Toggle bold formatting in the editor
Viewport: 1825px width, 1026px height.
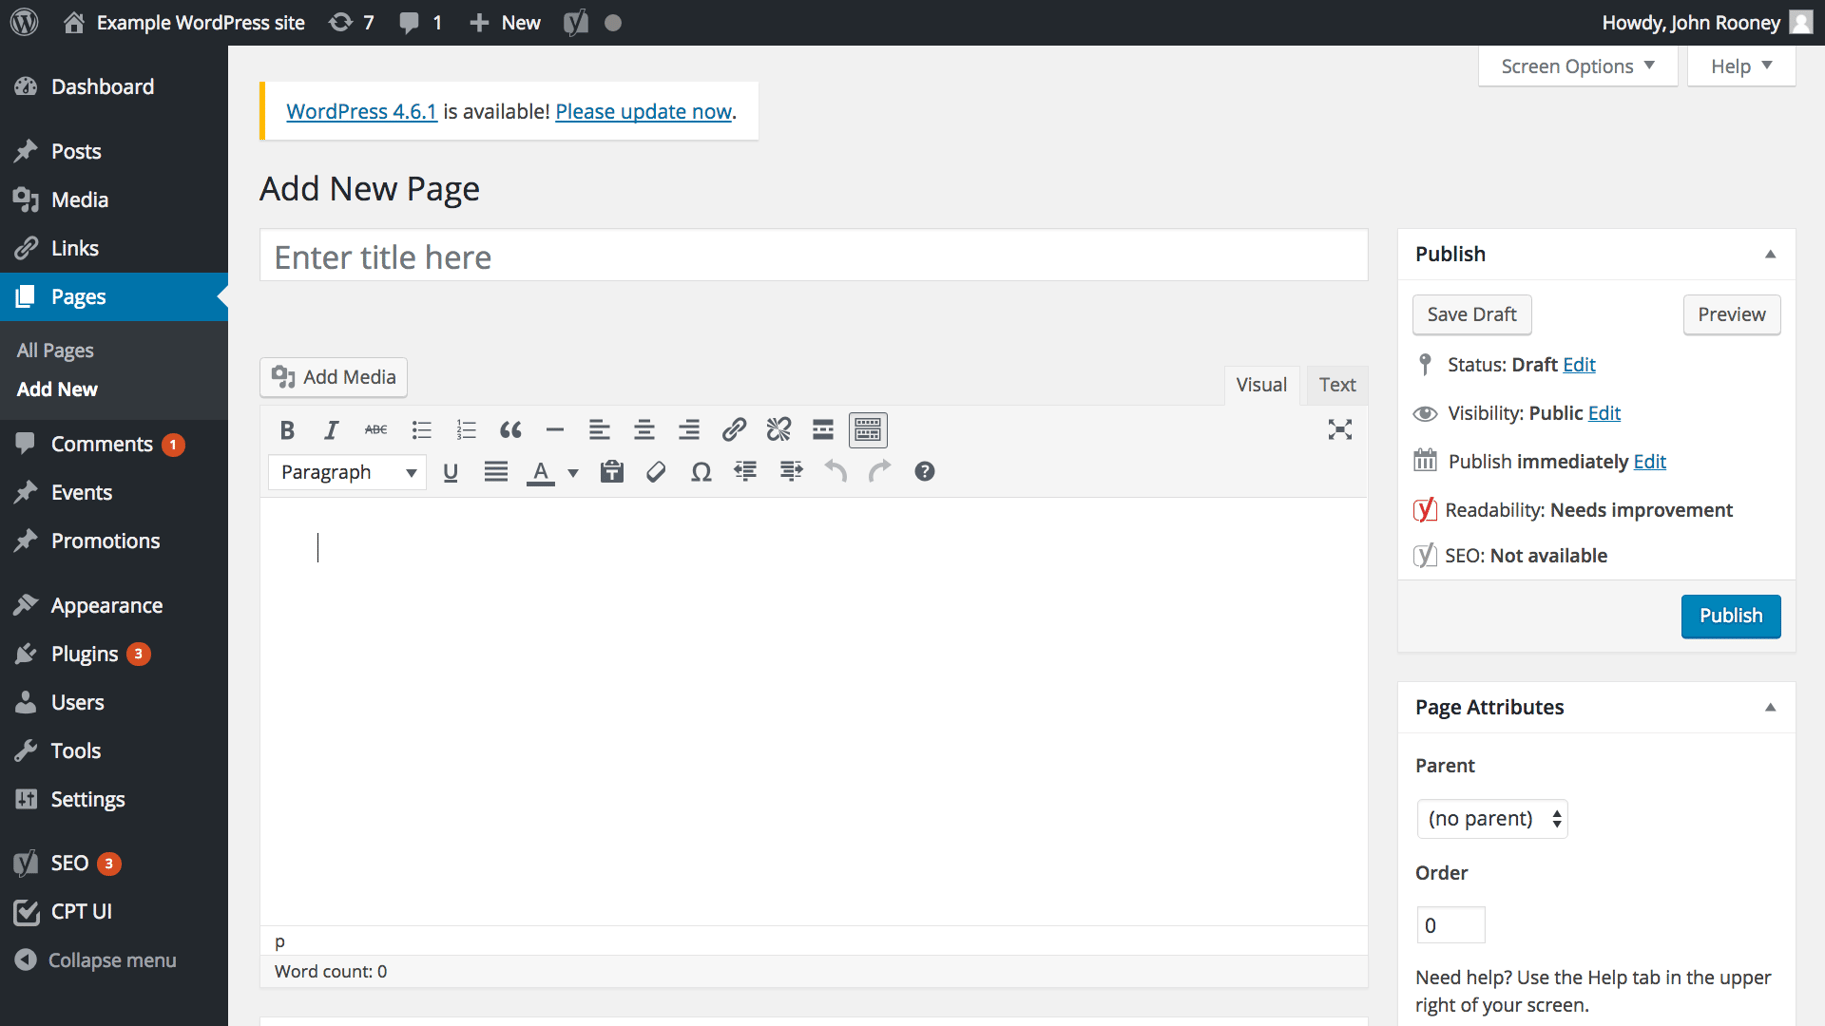[x=286, y=429]
